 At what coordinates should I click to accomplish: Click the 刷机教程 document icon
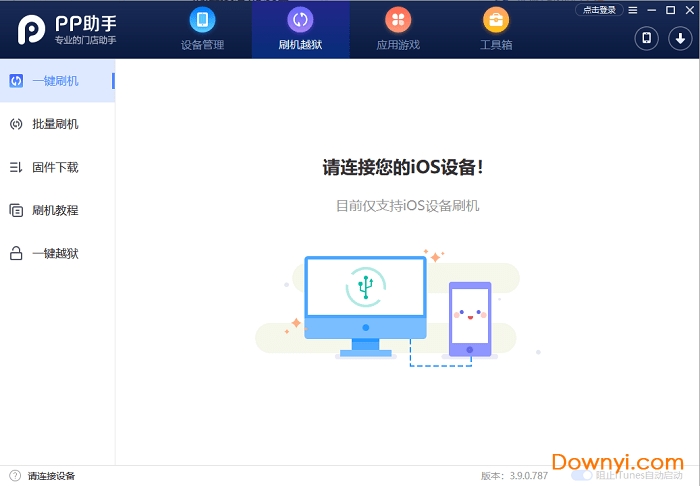[x=16, y=210]
